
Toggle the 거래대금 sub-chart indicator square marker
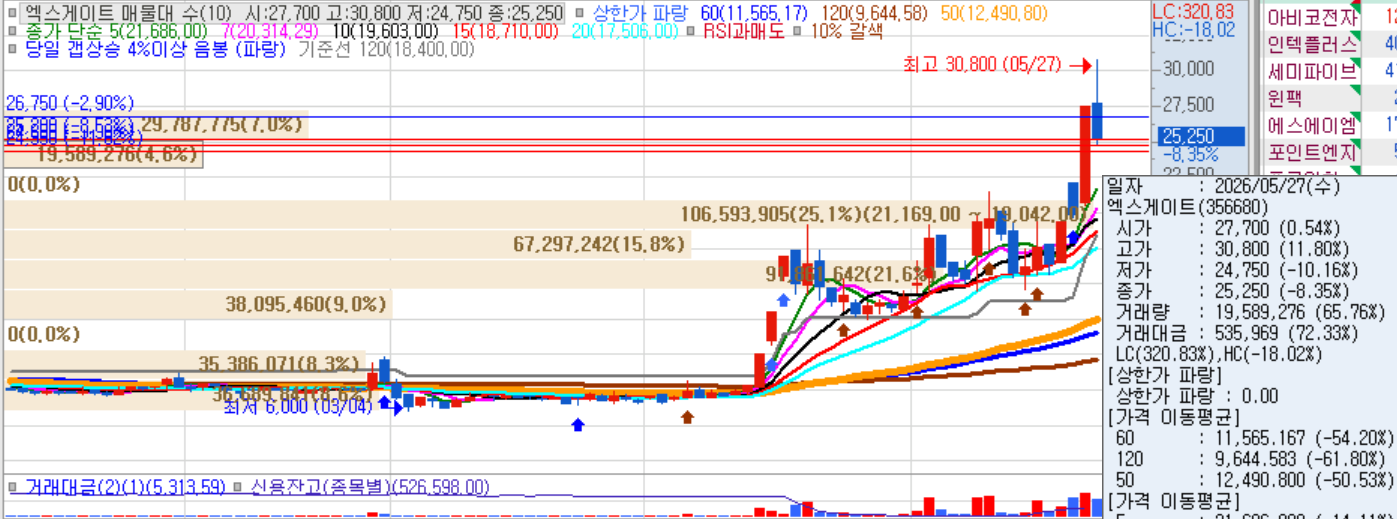(12, 487)
